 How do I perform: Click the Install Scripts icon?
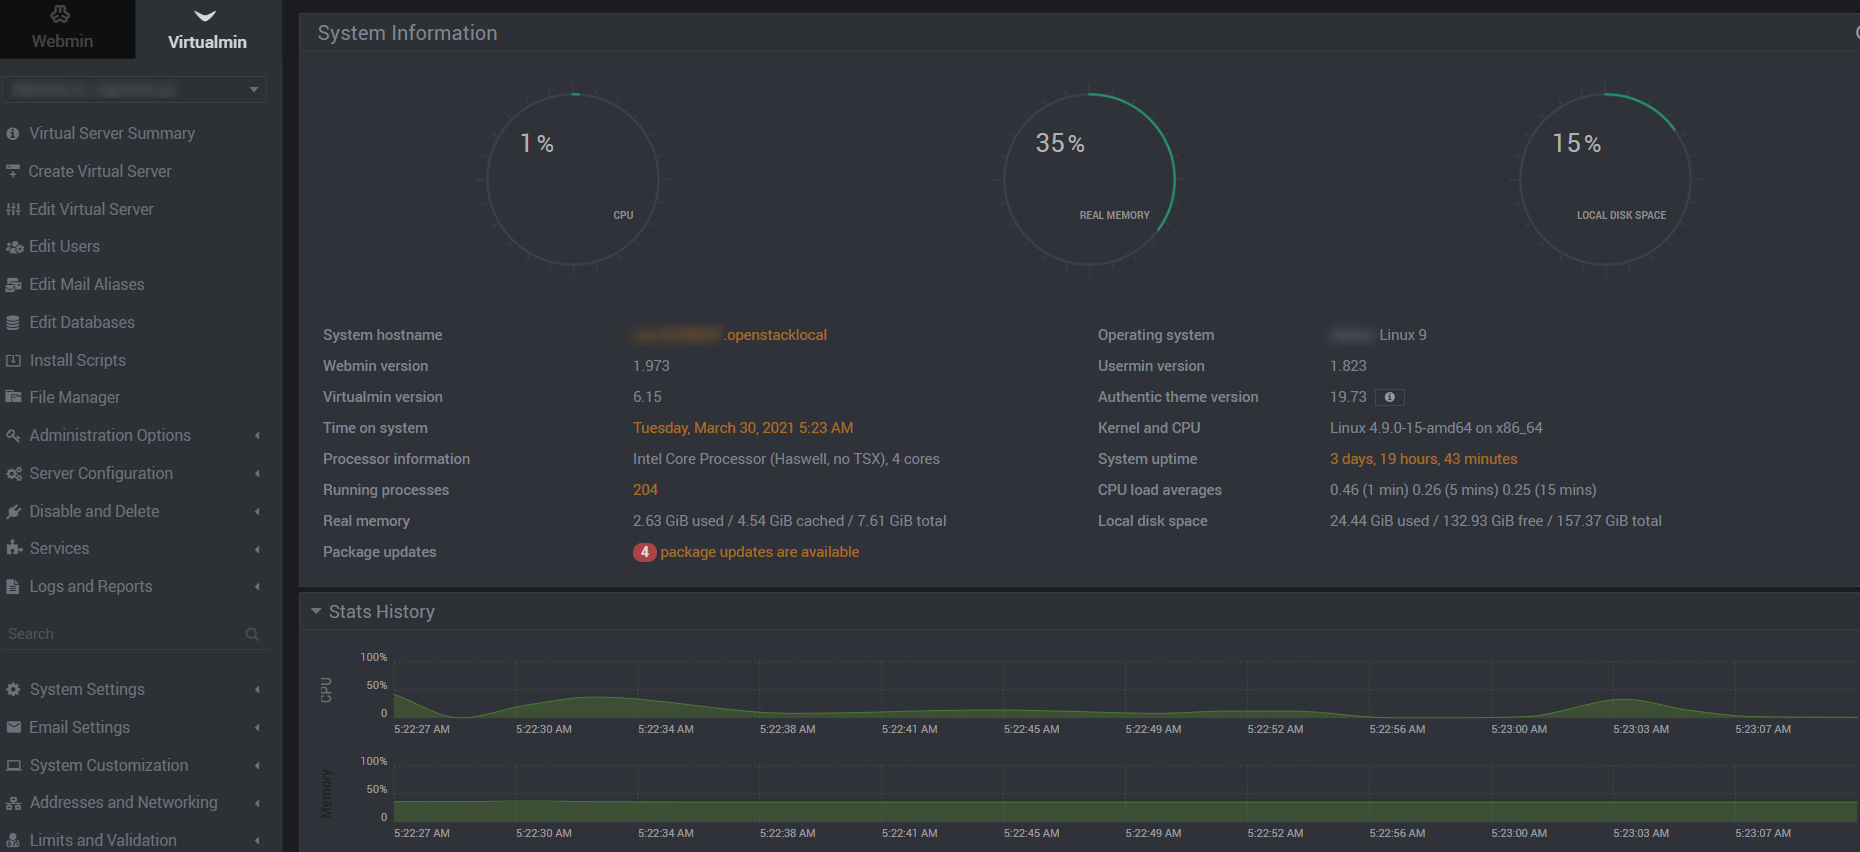(13, 361)
